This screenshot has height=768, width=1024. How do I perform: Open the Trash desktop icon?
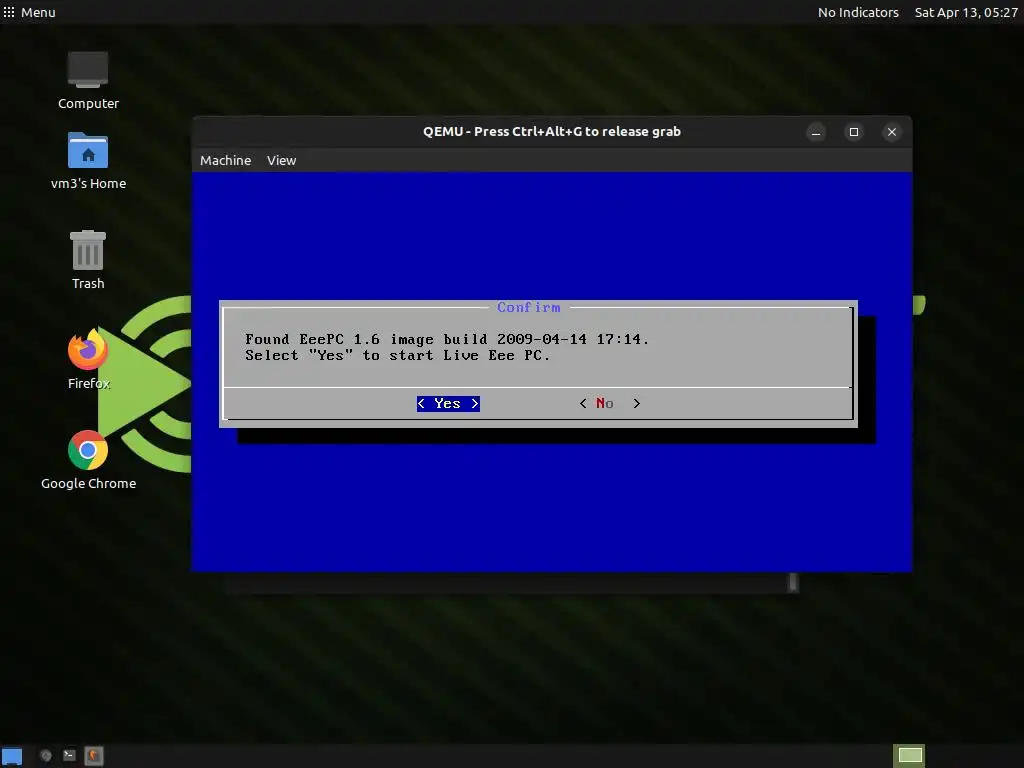pos(88,260)
